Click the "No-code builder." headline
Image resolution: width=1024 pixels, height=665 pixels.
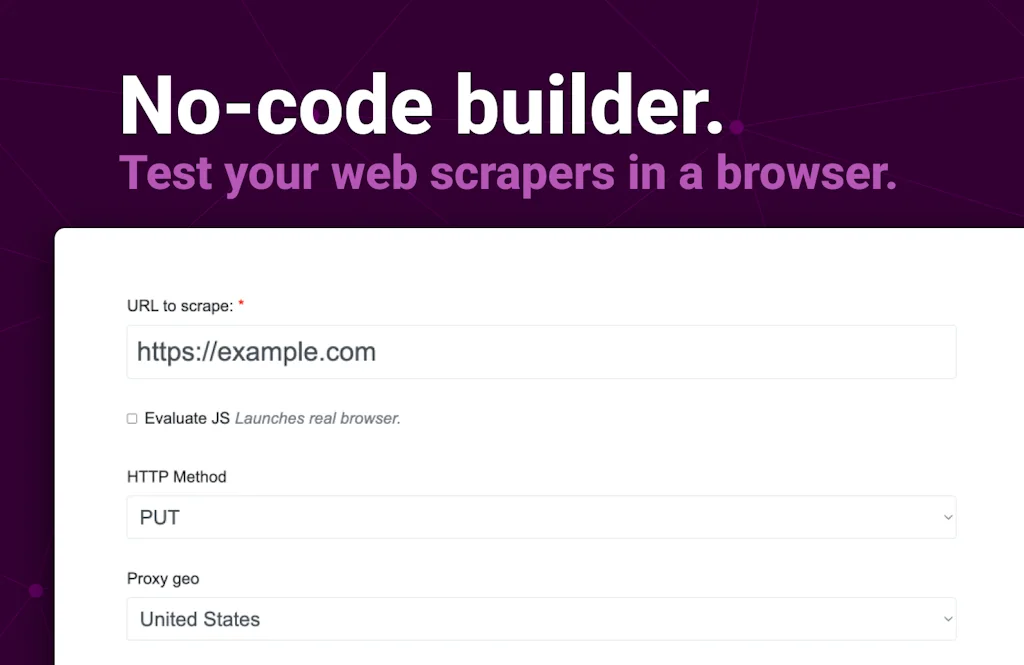coord(421,106)
